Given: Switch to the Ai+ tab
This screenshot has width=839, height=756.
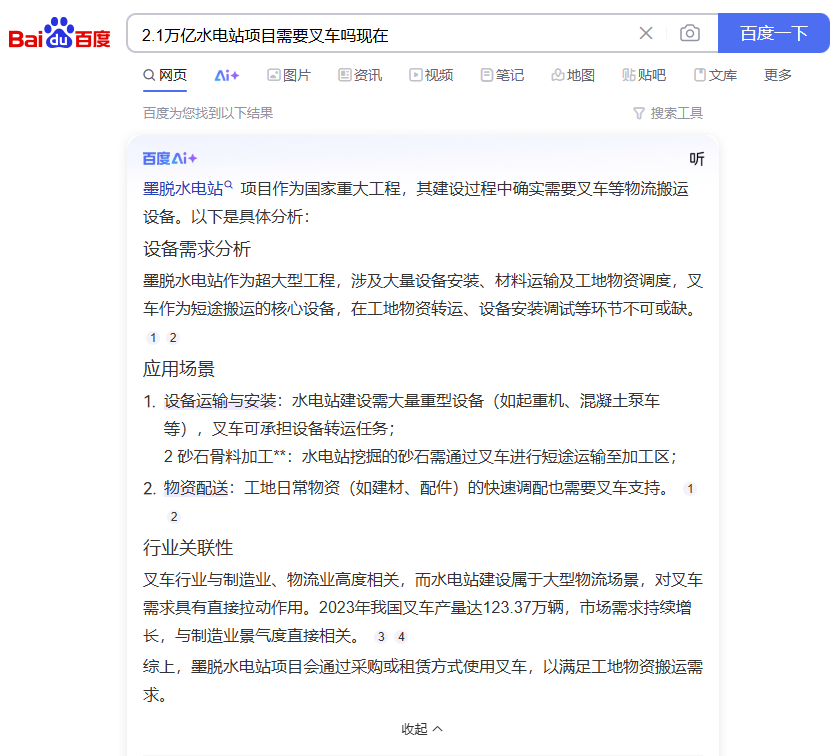Looking at the screenshot, I should coord(227,75).
